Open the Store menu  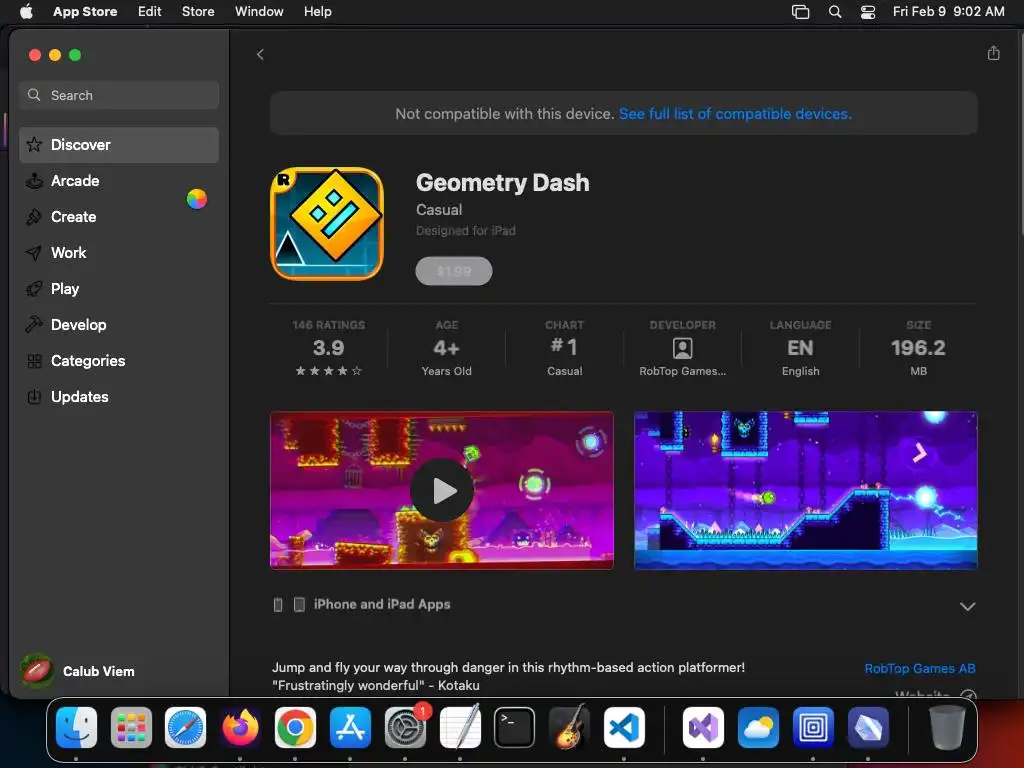(198, 11)
